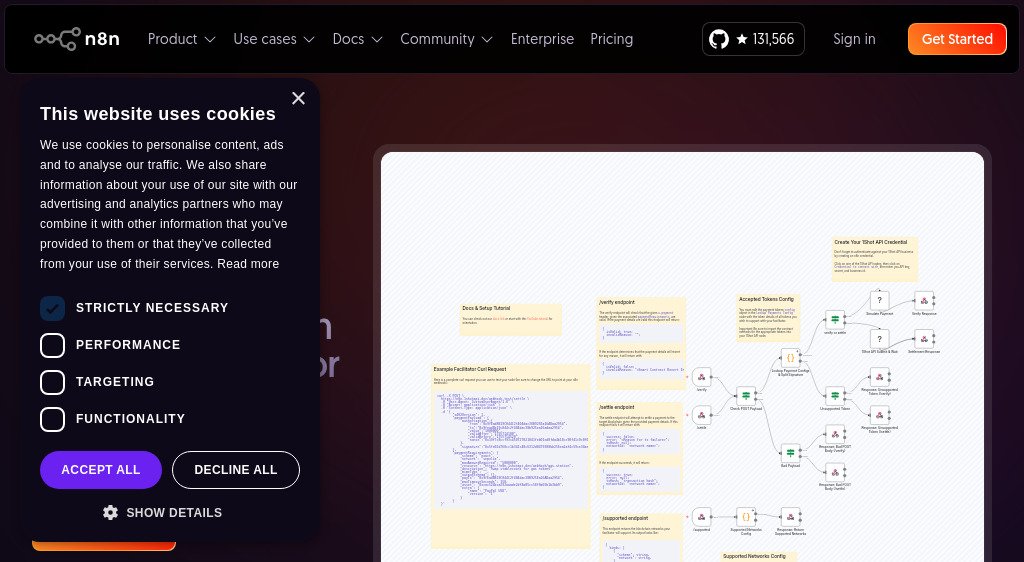Click the gear icon beside Show Details
The height and width of the screenshot is (562, 1024).
point(110,512)
